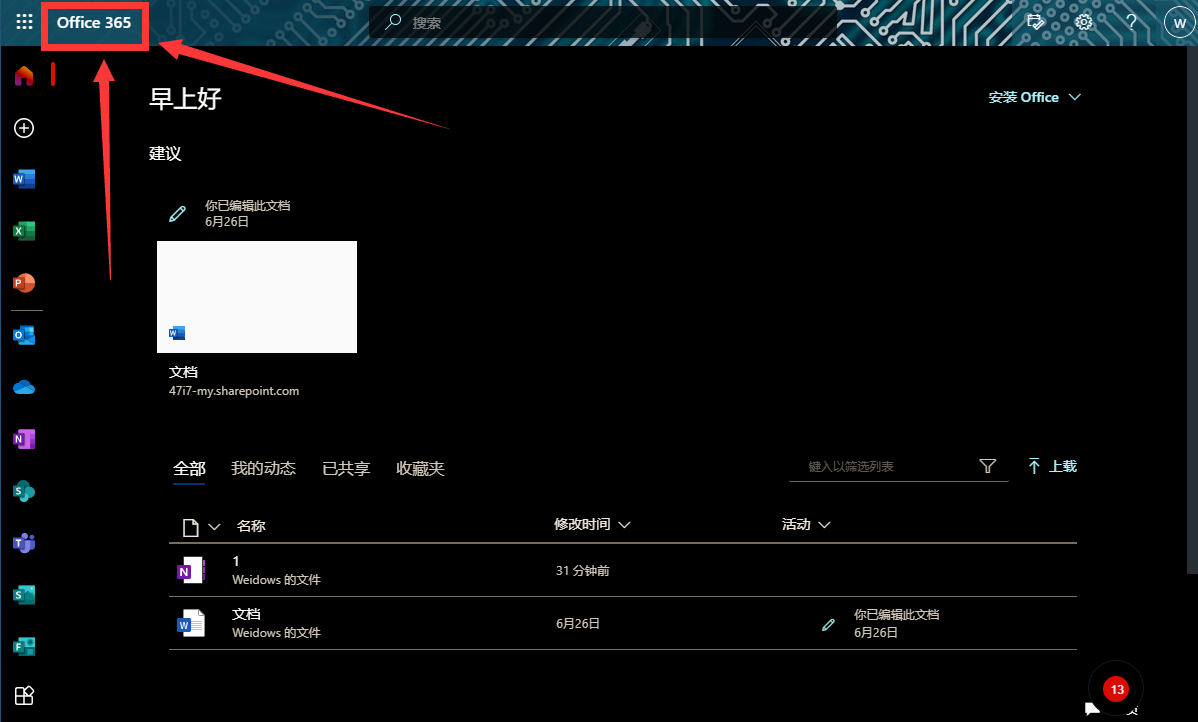Switch to the 已共享 tab
The height and width of the screenshot is (722, 1198).
pos(346,468)
